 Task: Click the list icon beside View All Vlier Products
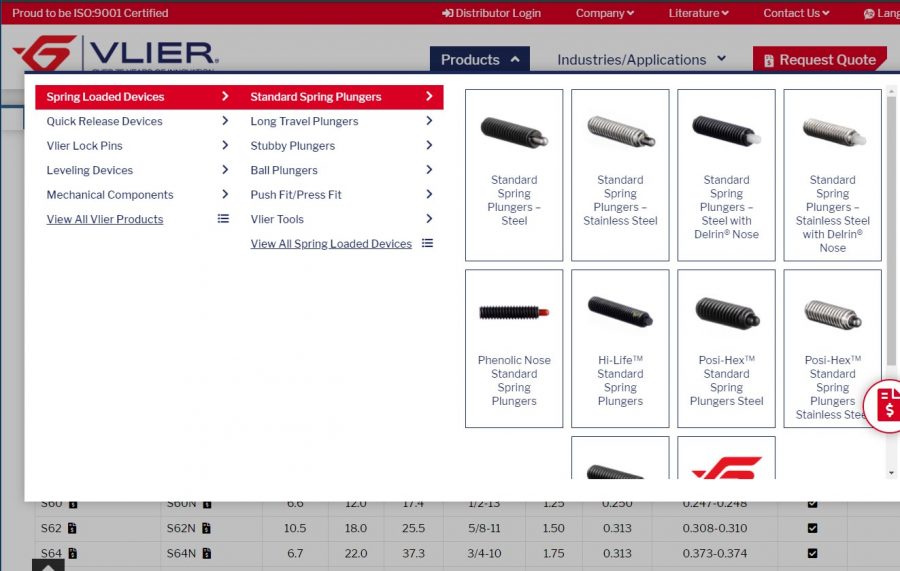pos(223,219)
